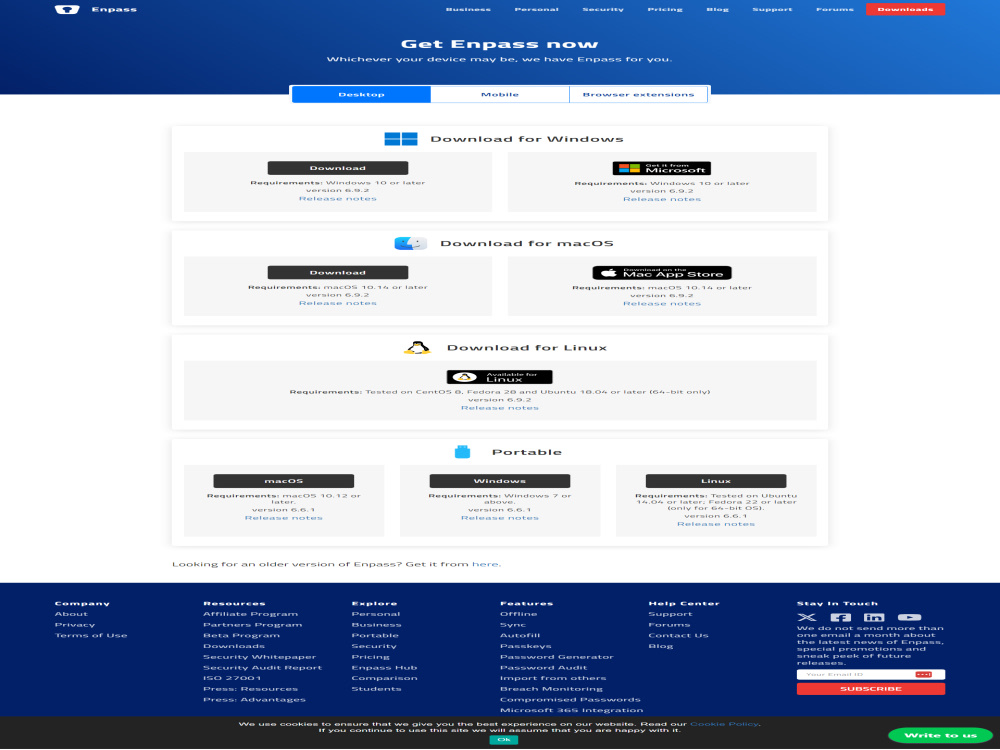1000x750 pixels.
Task: Click the macOS Finder icon
Action: pyautogui.click(x=410, y=243)
